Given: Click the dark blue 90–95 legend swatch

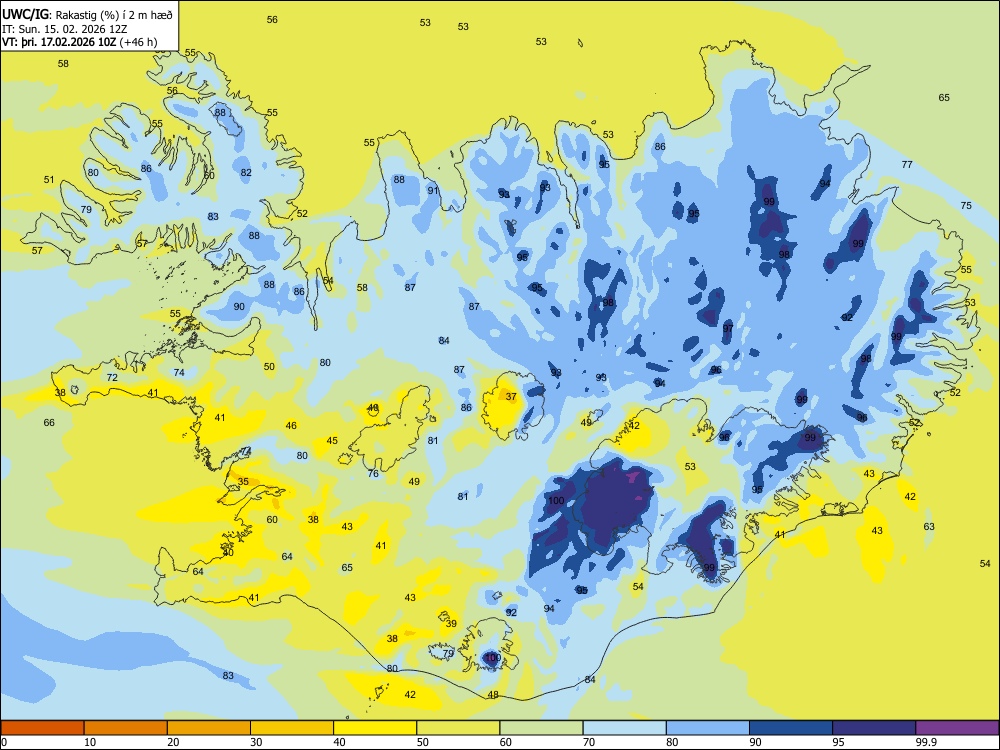Looking at the screenshot, I should click(x=791, y=728).
